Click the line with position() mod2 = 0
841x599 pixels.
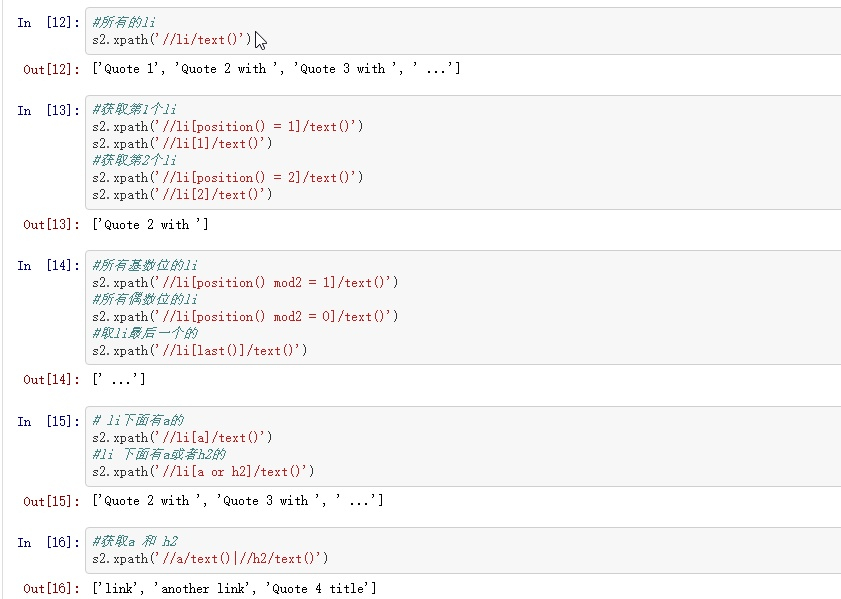click(244, 316)
